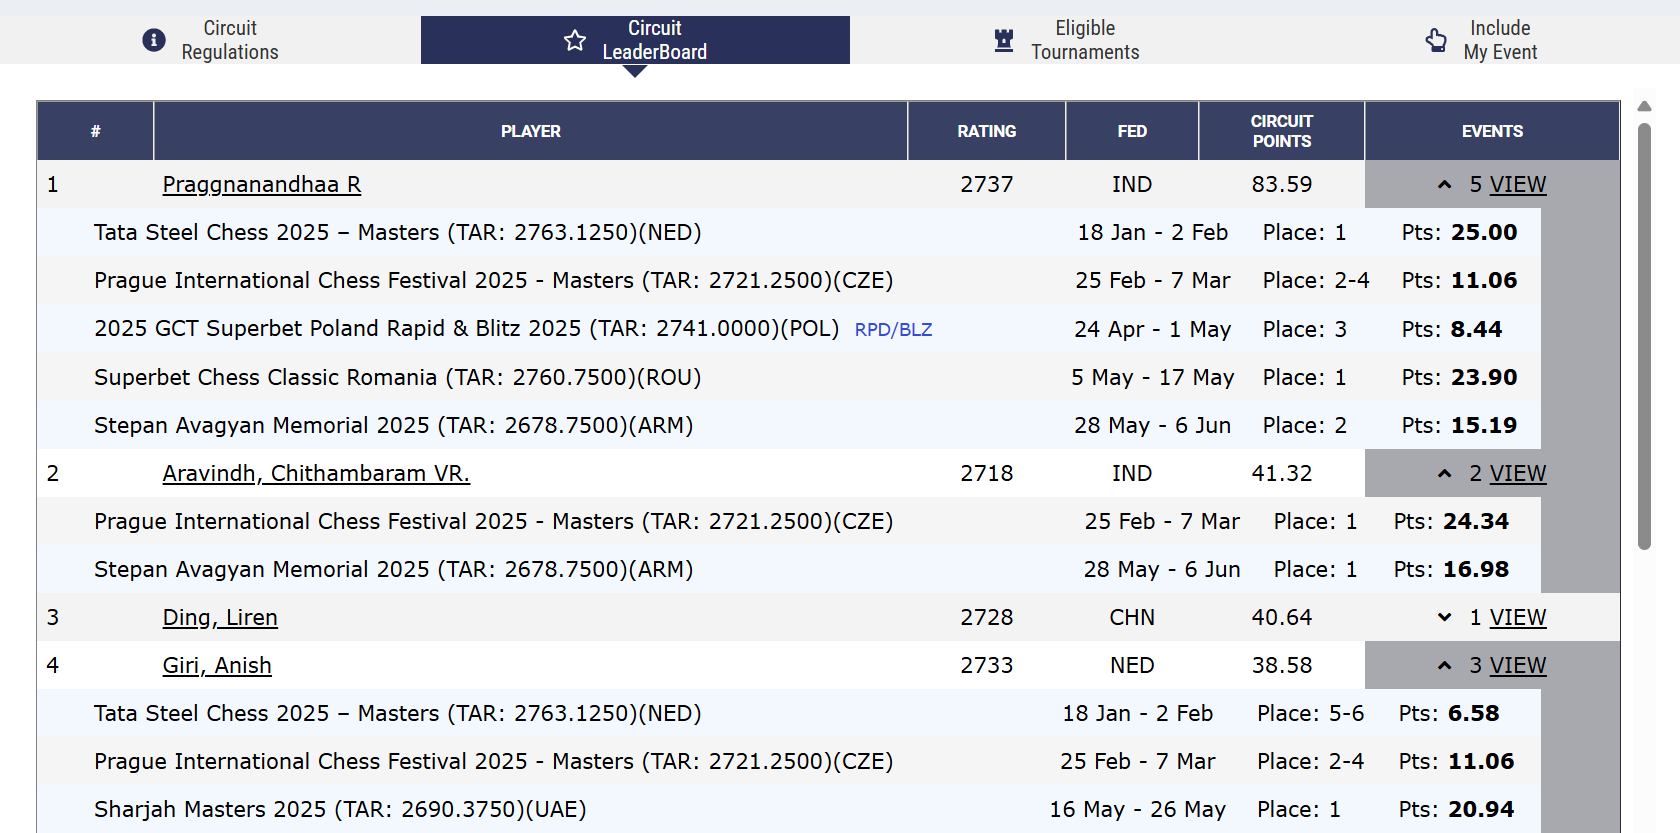
Task: Expand Ding Liren's events chevron
Action: point(1444,618)
